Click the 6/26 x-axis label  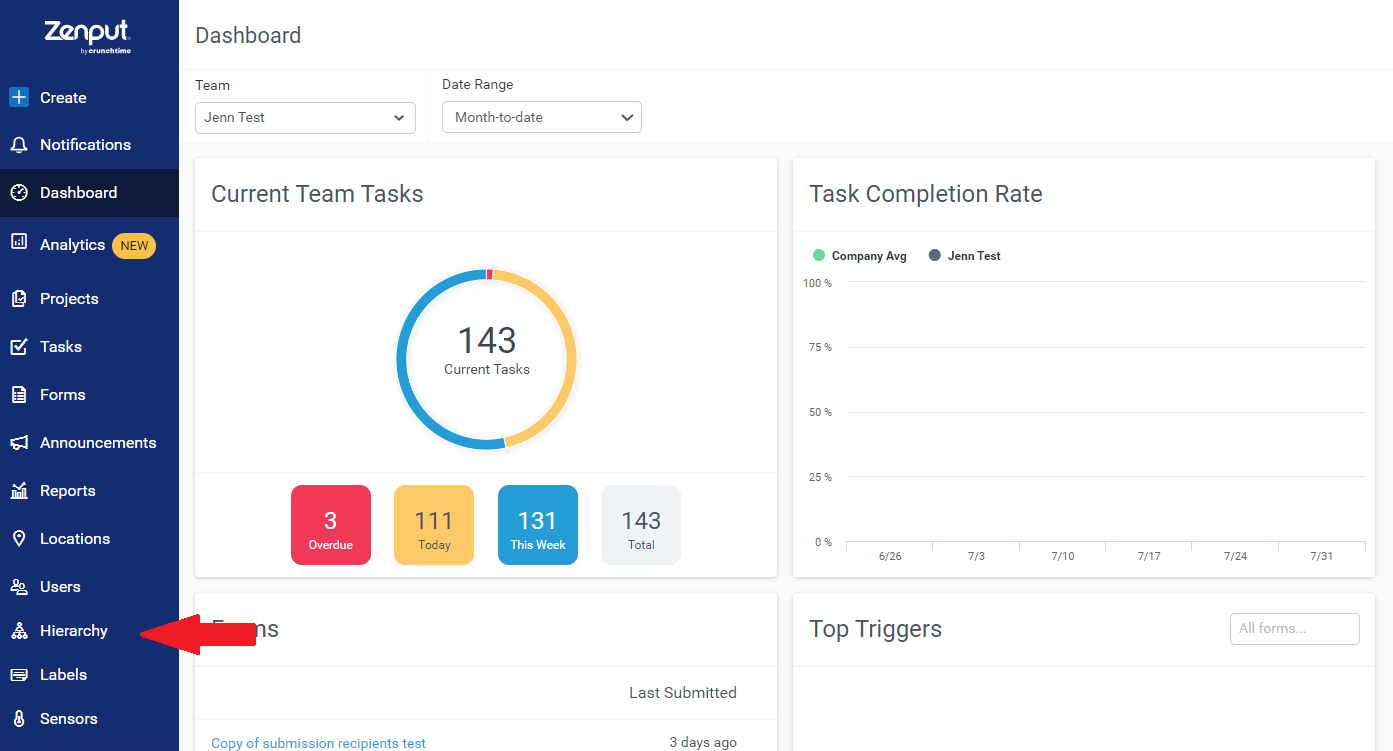click(890, 556)
